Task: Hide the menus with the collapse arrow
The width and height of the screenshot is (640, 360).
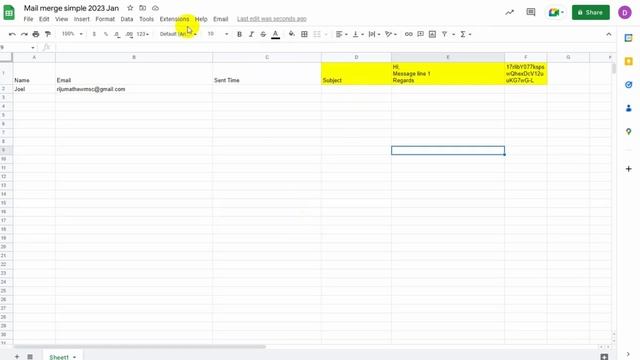Action: pos(609,34)
